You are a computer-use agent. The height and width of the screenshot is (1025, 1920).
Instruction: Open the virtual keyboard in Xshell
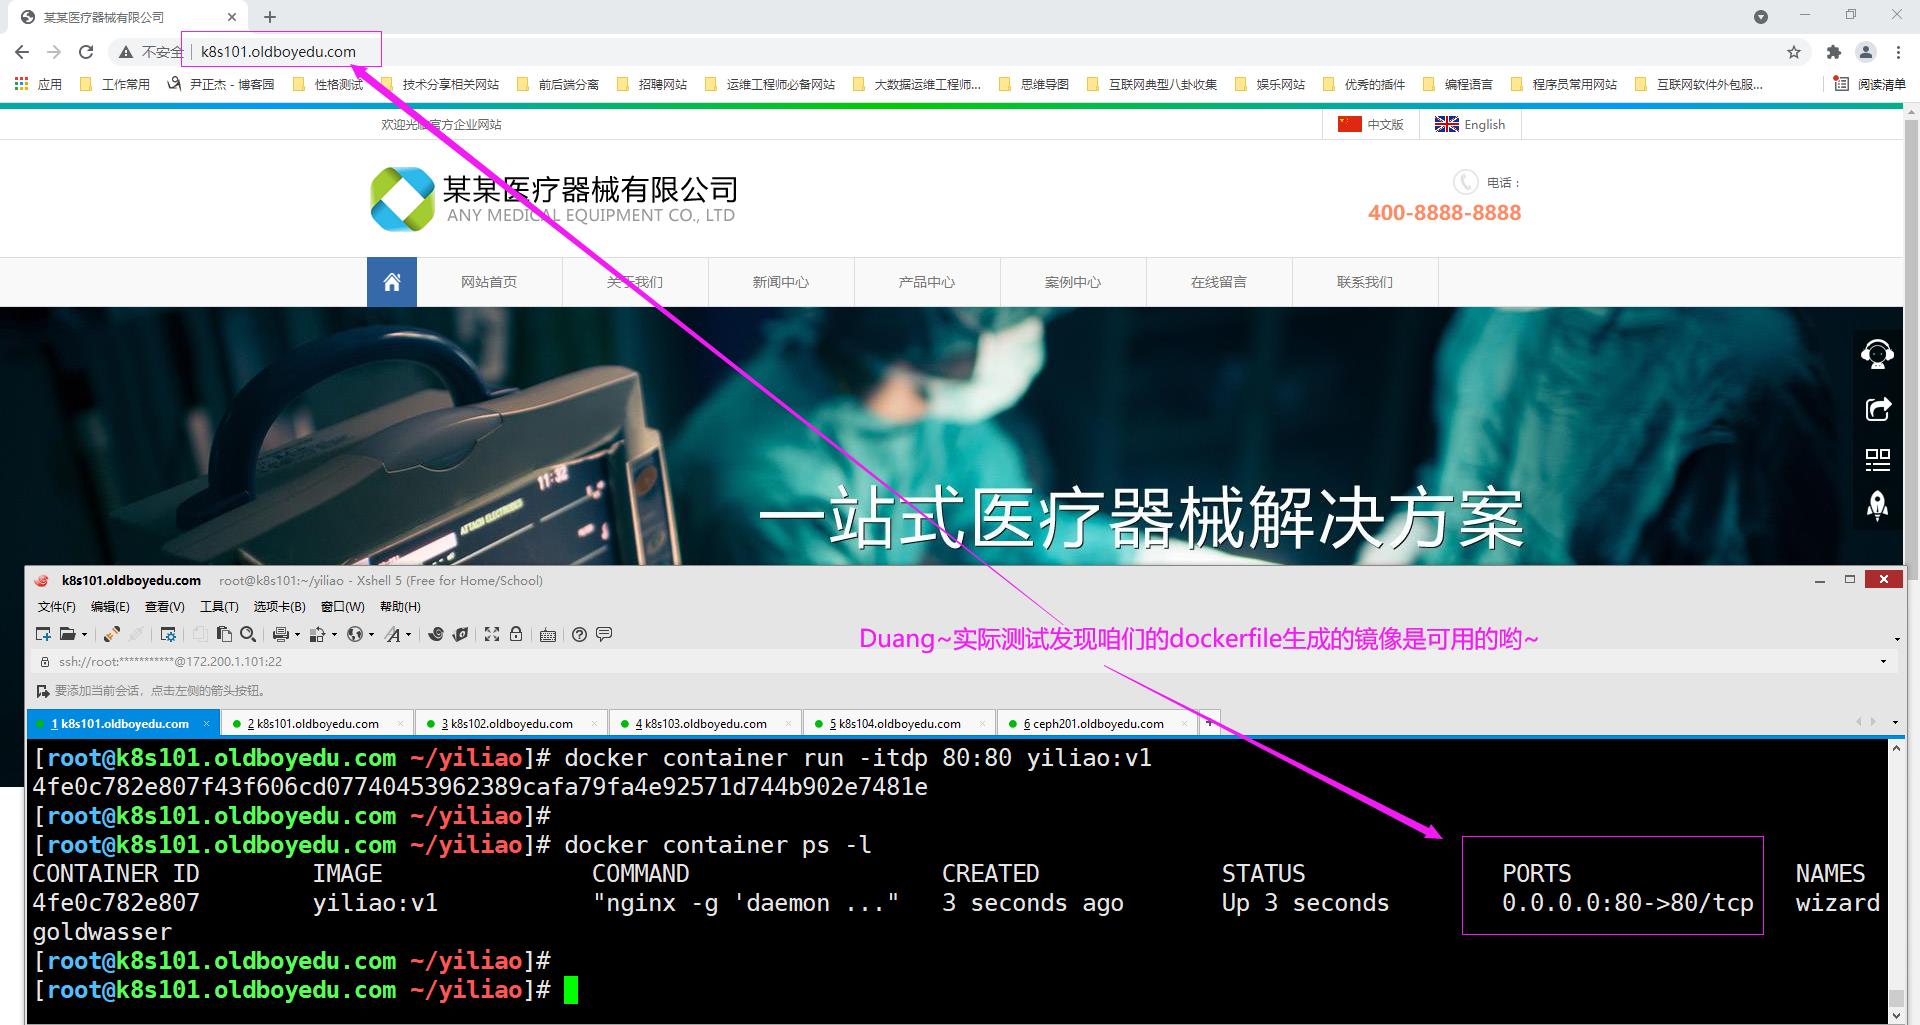pyautogui.click(x=548, y=634)
